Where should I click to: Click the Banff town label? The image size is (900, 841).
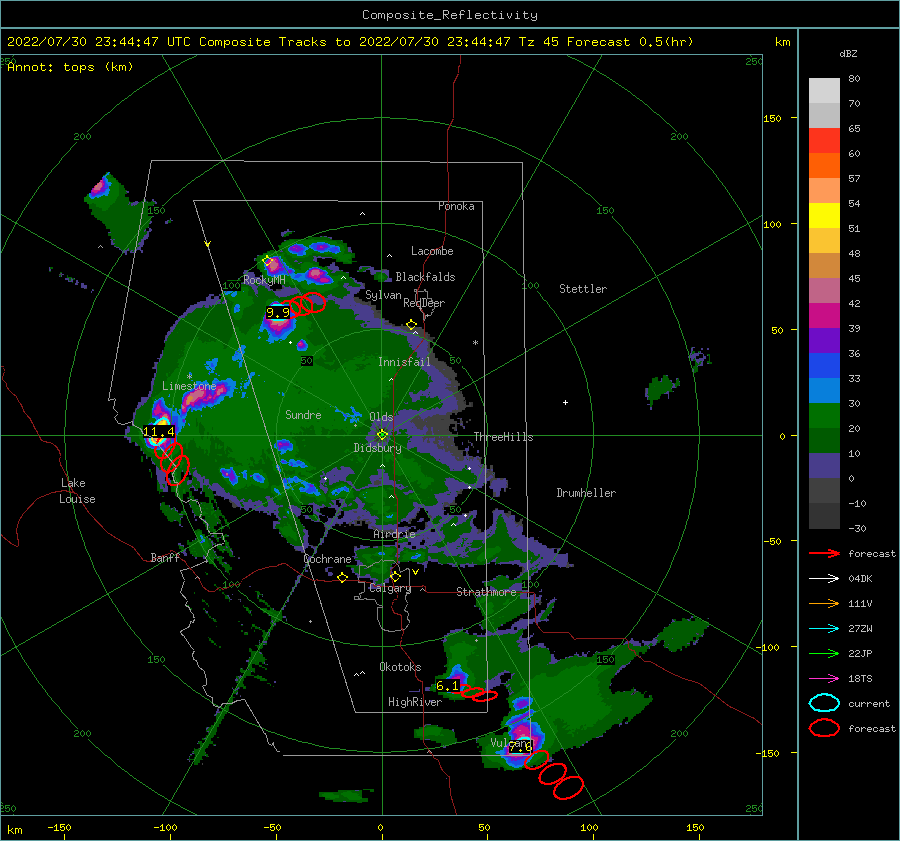(x=165, y=557)
